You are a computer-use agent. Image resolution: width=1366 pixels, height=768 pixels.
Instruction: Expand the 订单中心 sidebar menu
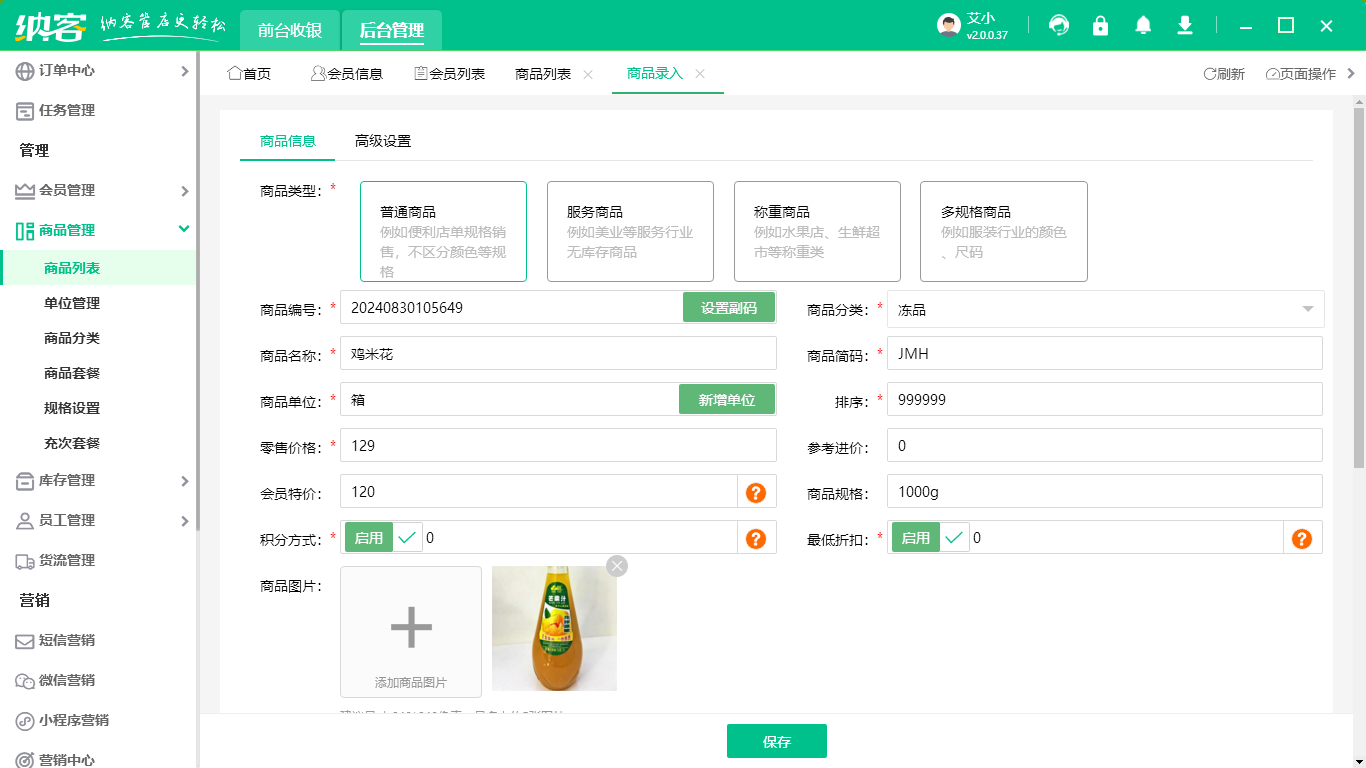tap(98, 70)
